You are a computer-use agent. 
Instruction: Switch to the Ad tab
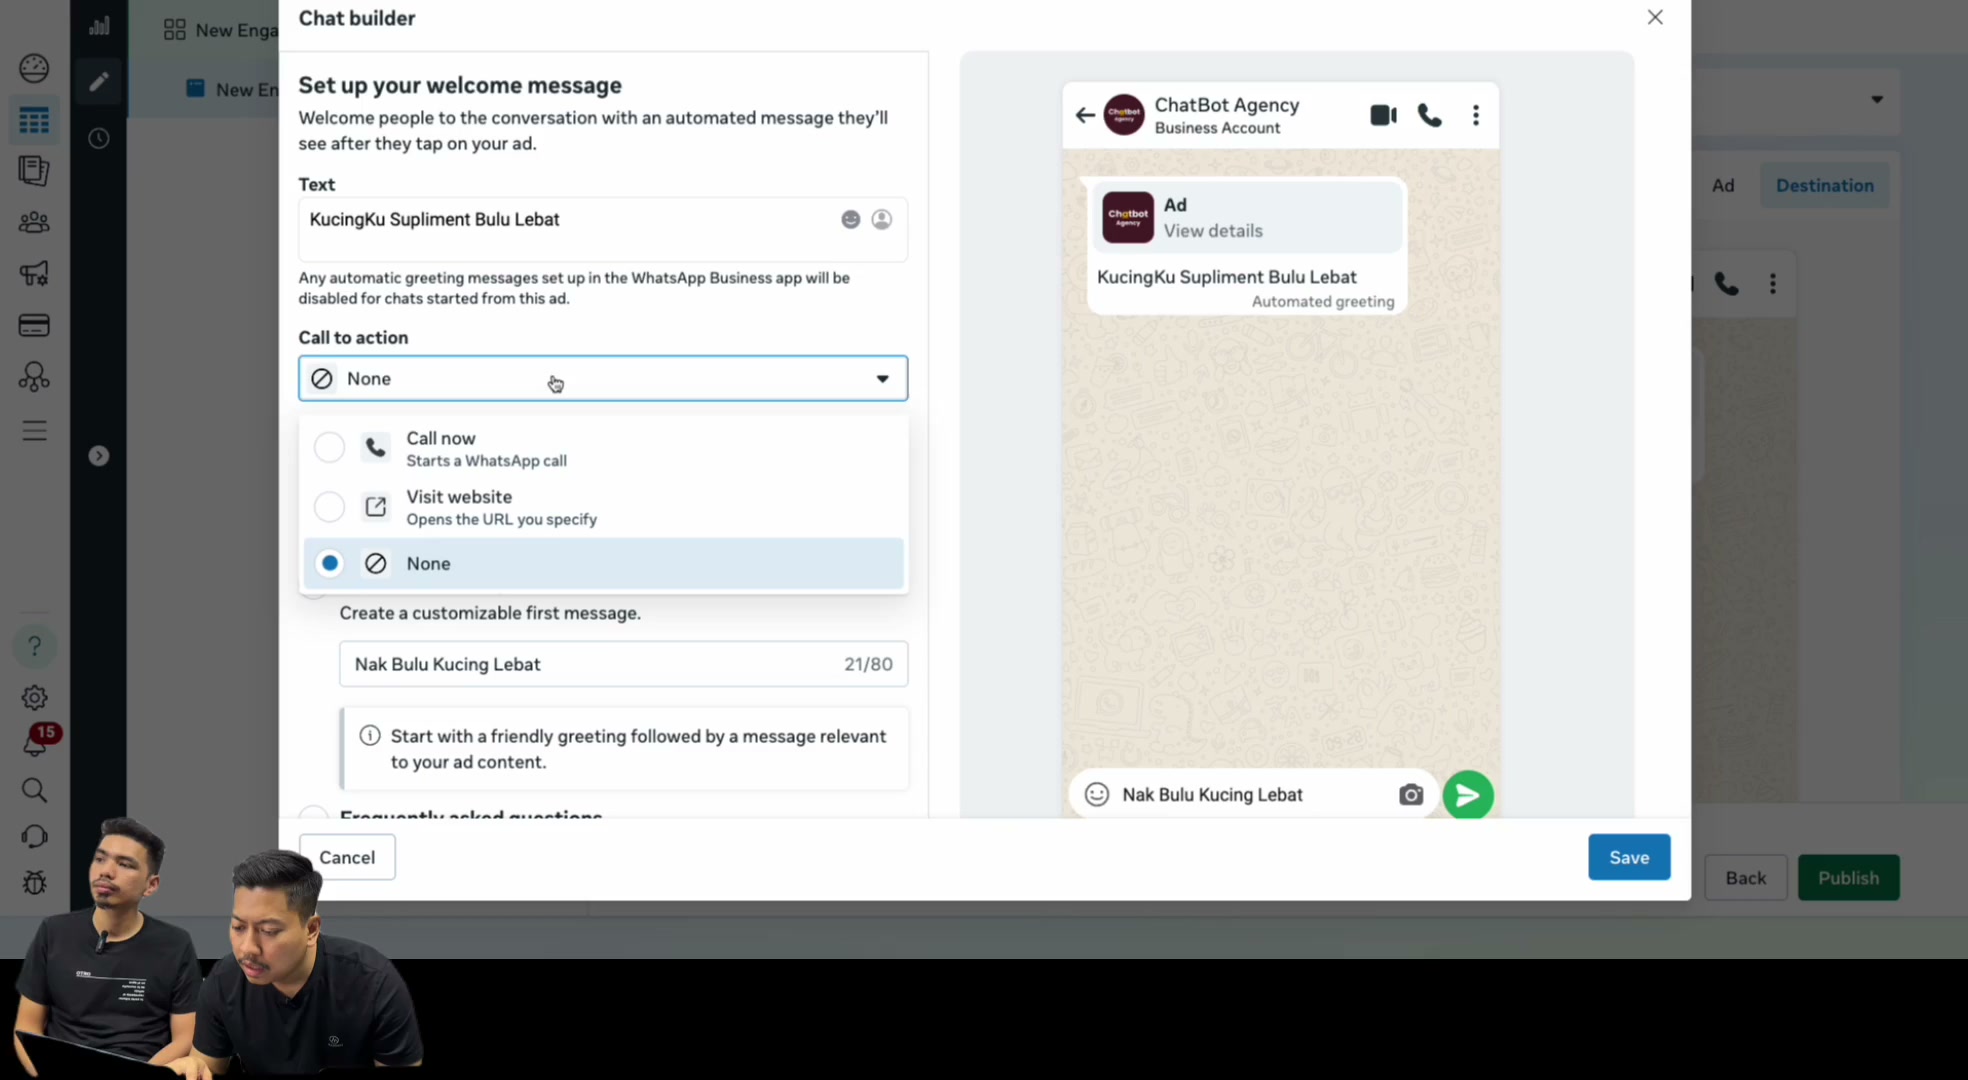(1722, 185)
